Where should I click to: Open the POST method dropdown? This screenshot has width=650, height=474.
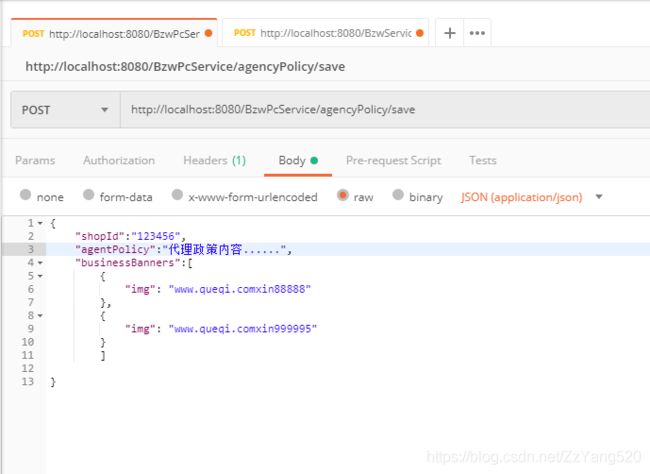(x=65, y=110)
